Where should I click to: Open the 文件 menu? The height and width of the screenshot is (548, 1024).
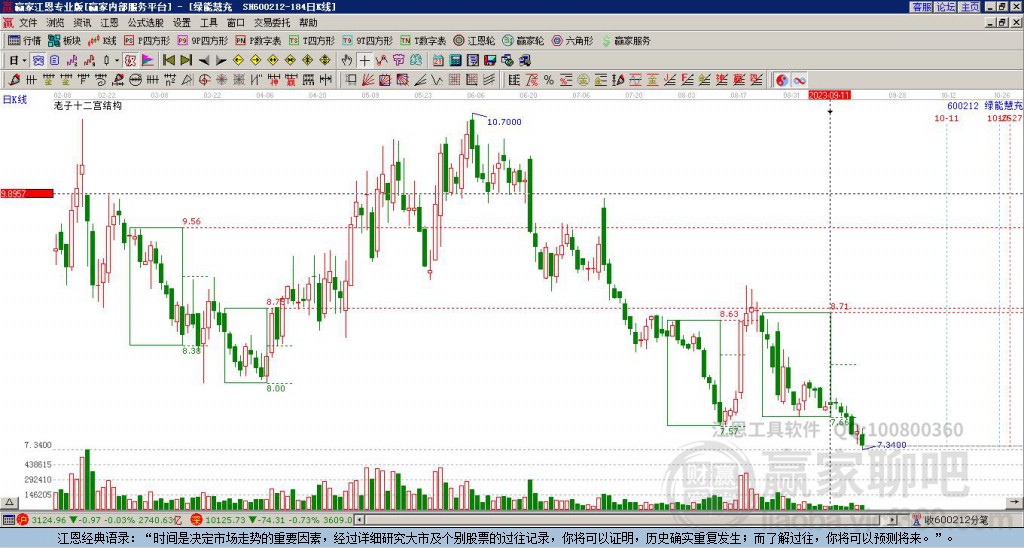(x=28, y=23)
